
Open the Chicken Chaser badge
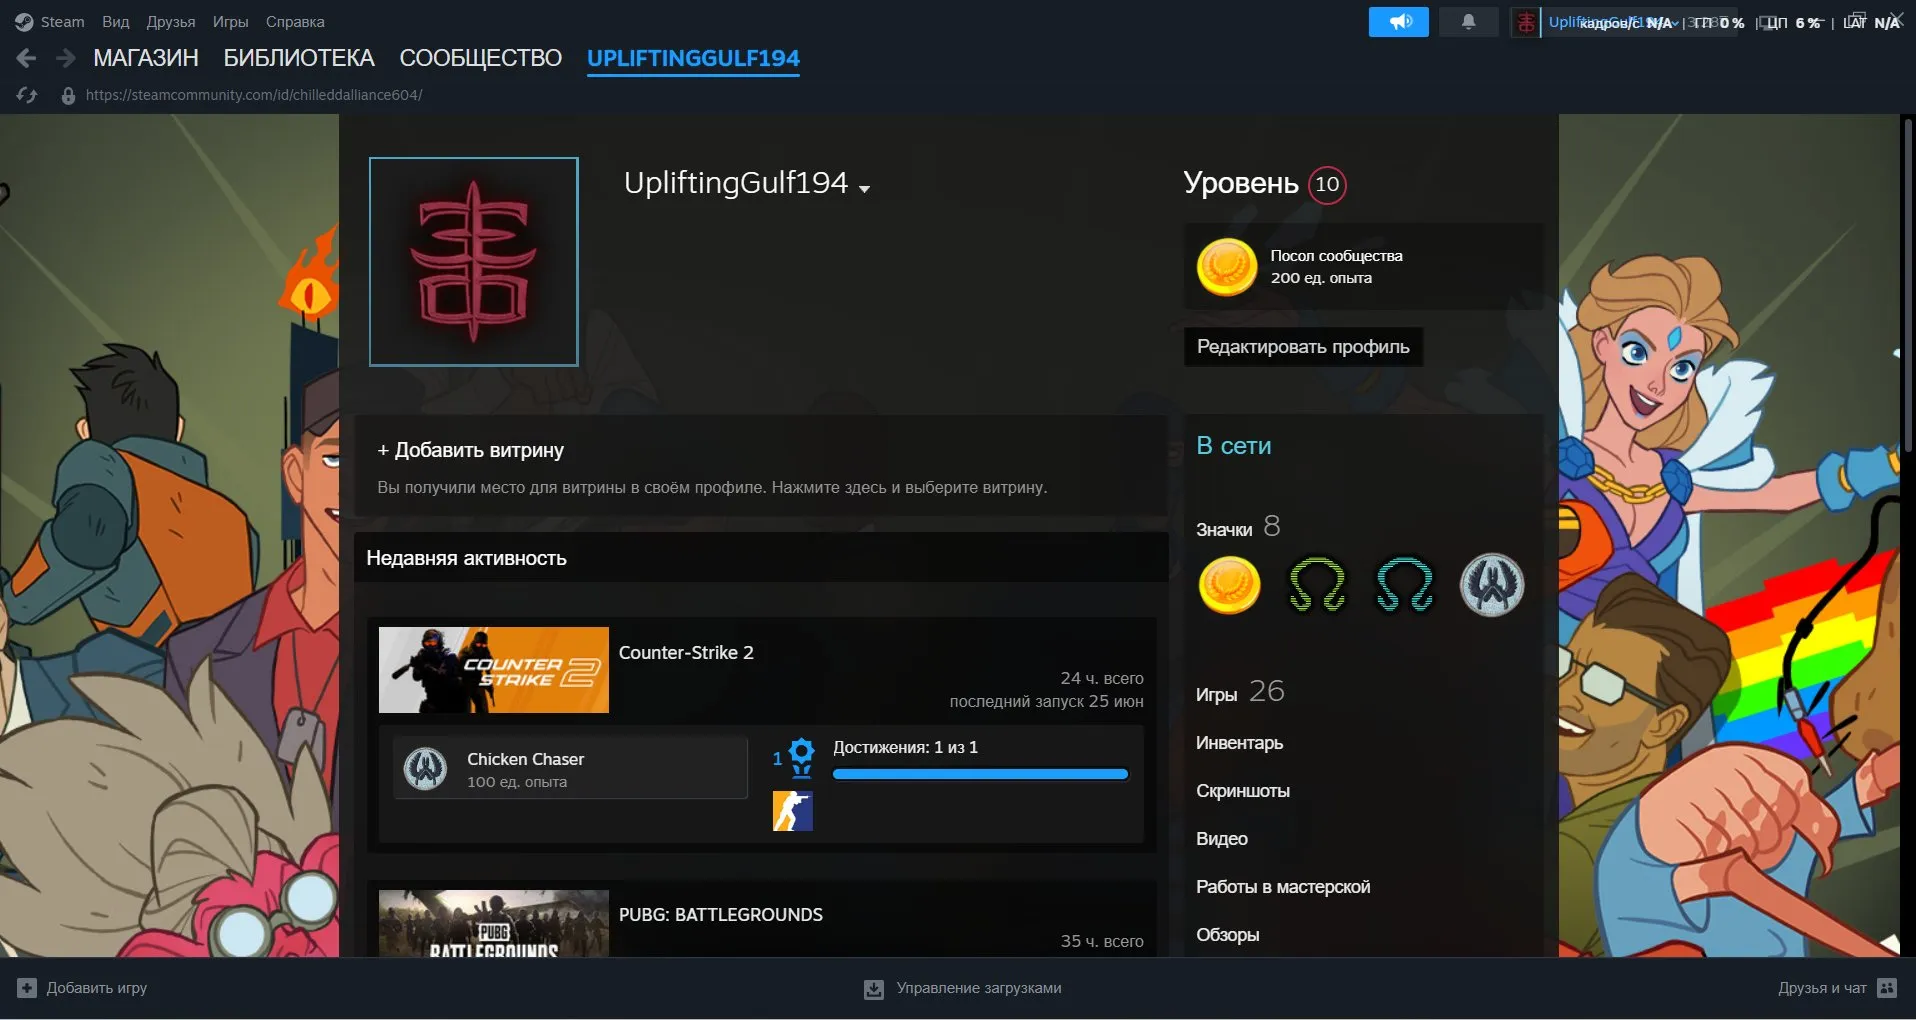[570, 769]
